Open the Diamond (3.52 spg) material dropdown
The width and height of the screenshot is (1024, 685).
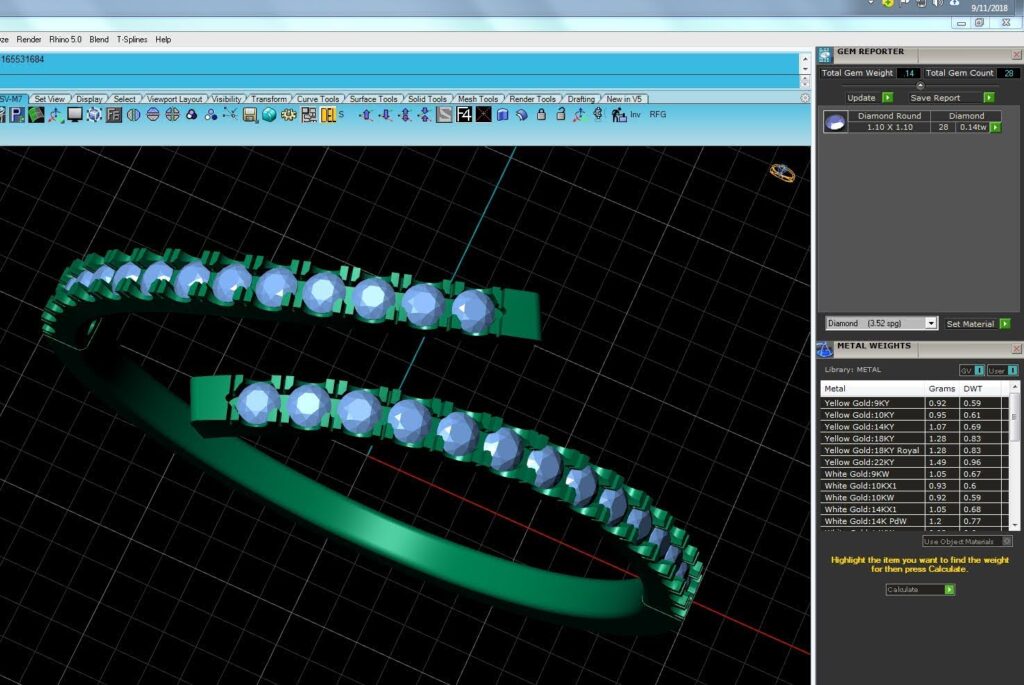click(881, 323)
